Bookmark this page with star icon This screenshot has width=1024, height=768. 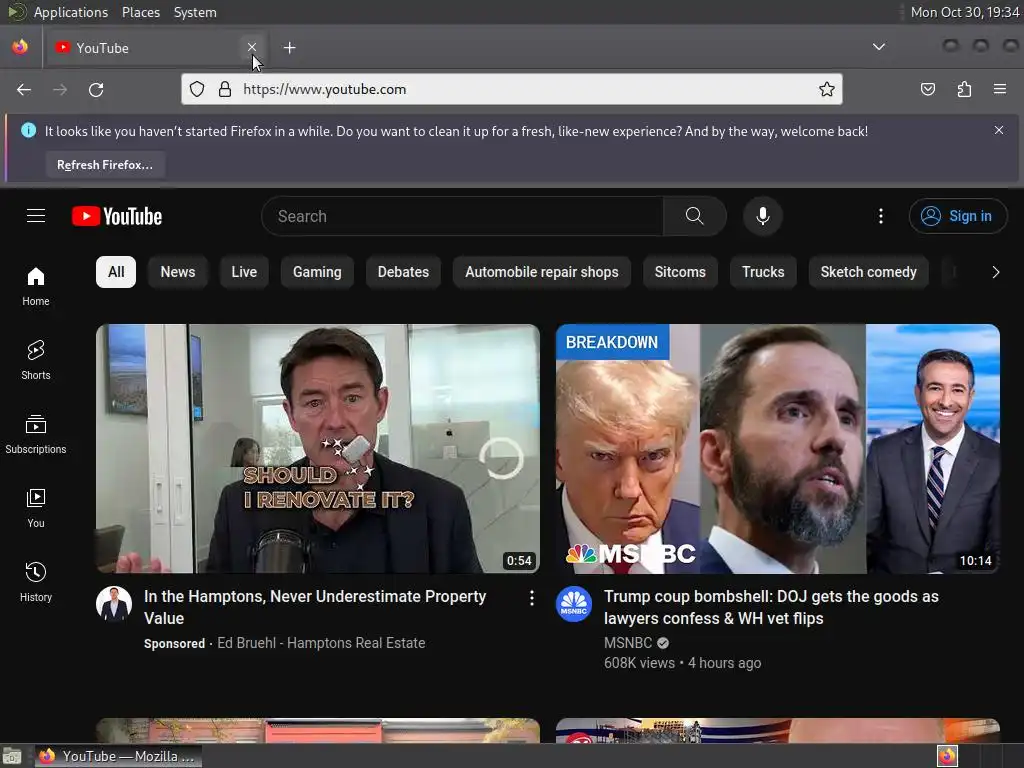coord(826,89)
